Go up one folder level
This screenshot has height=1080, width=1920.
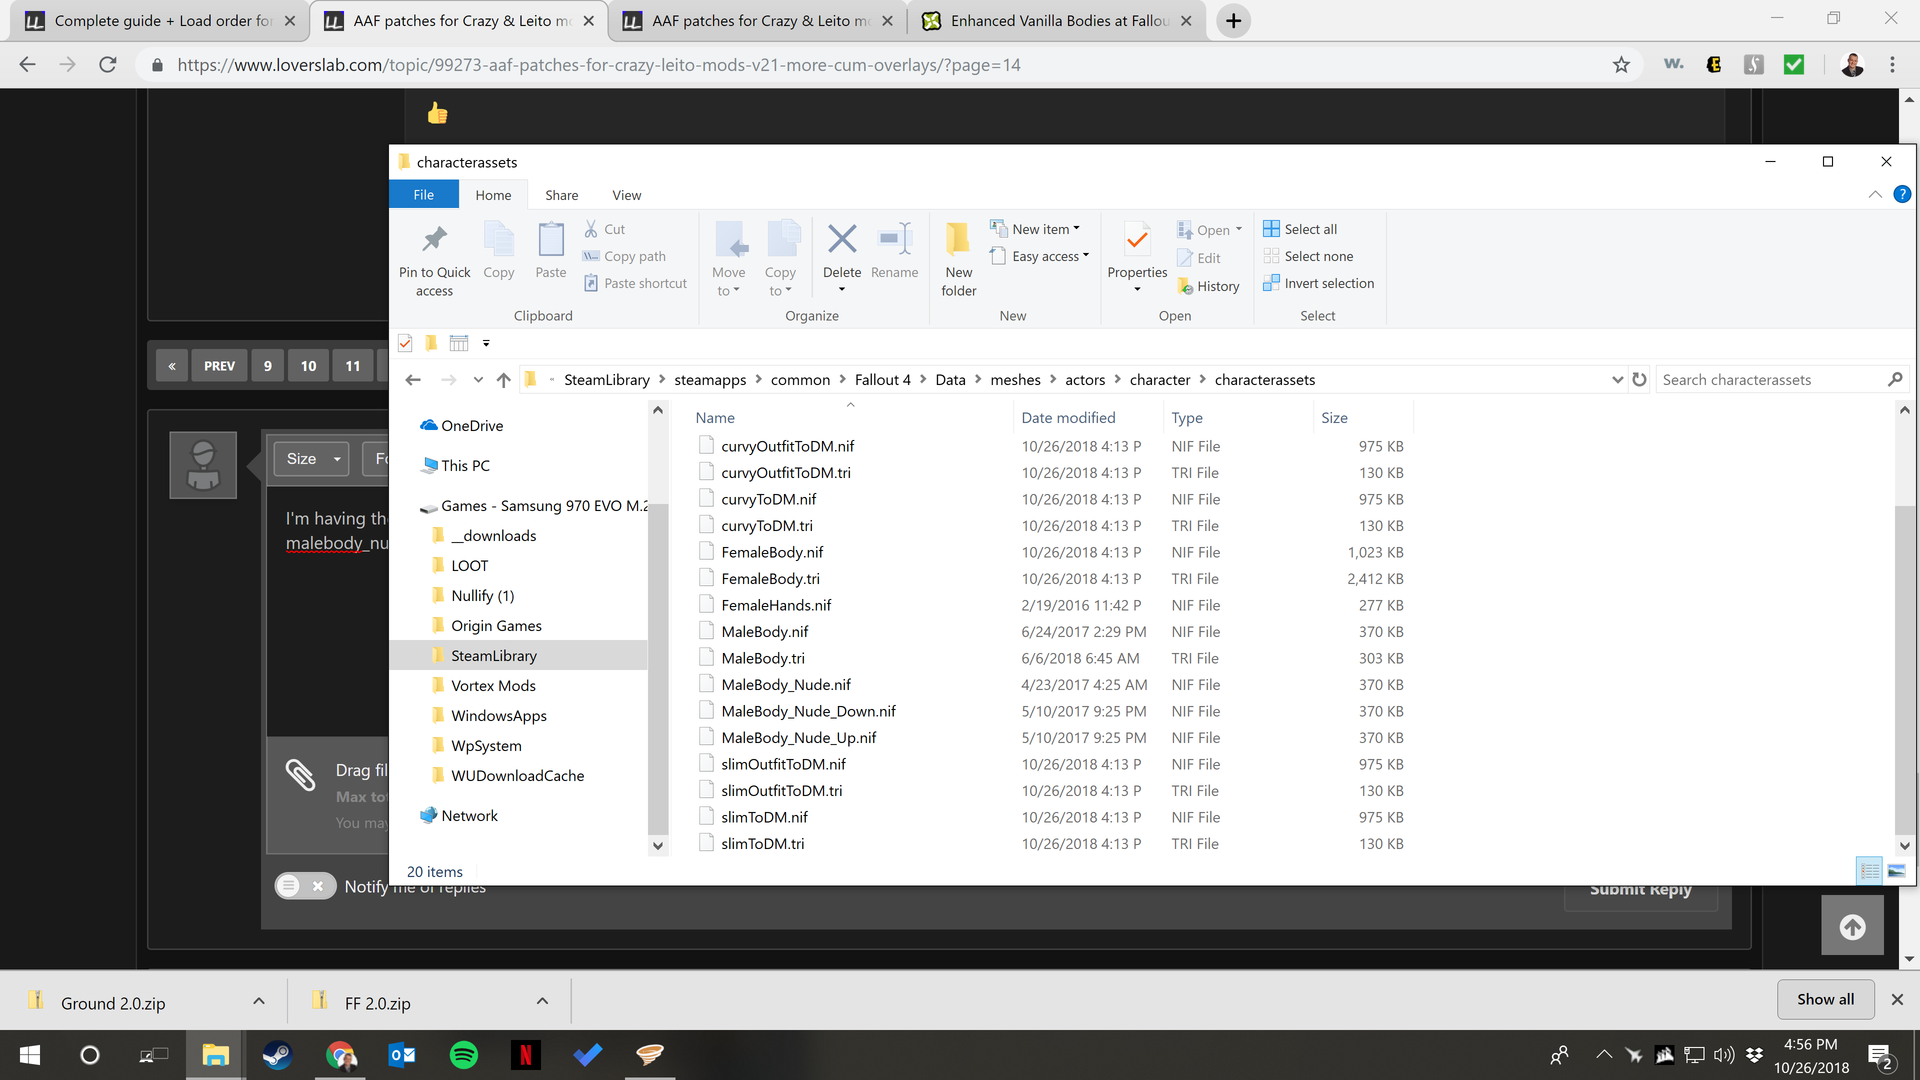pos(504,380)
